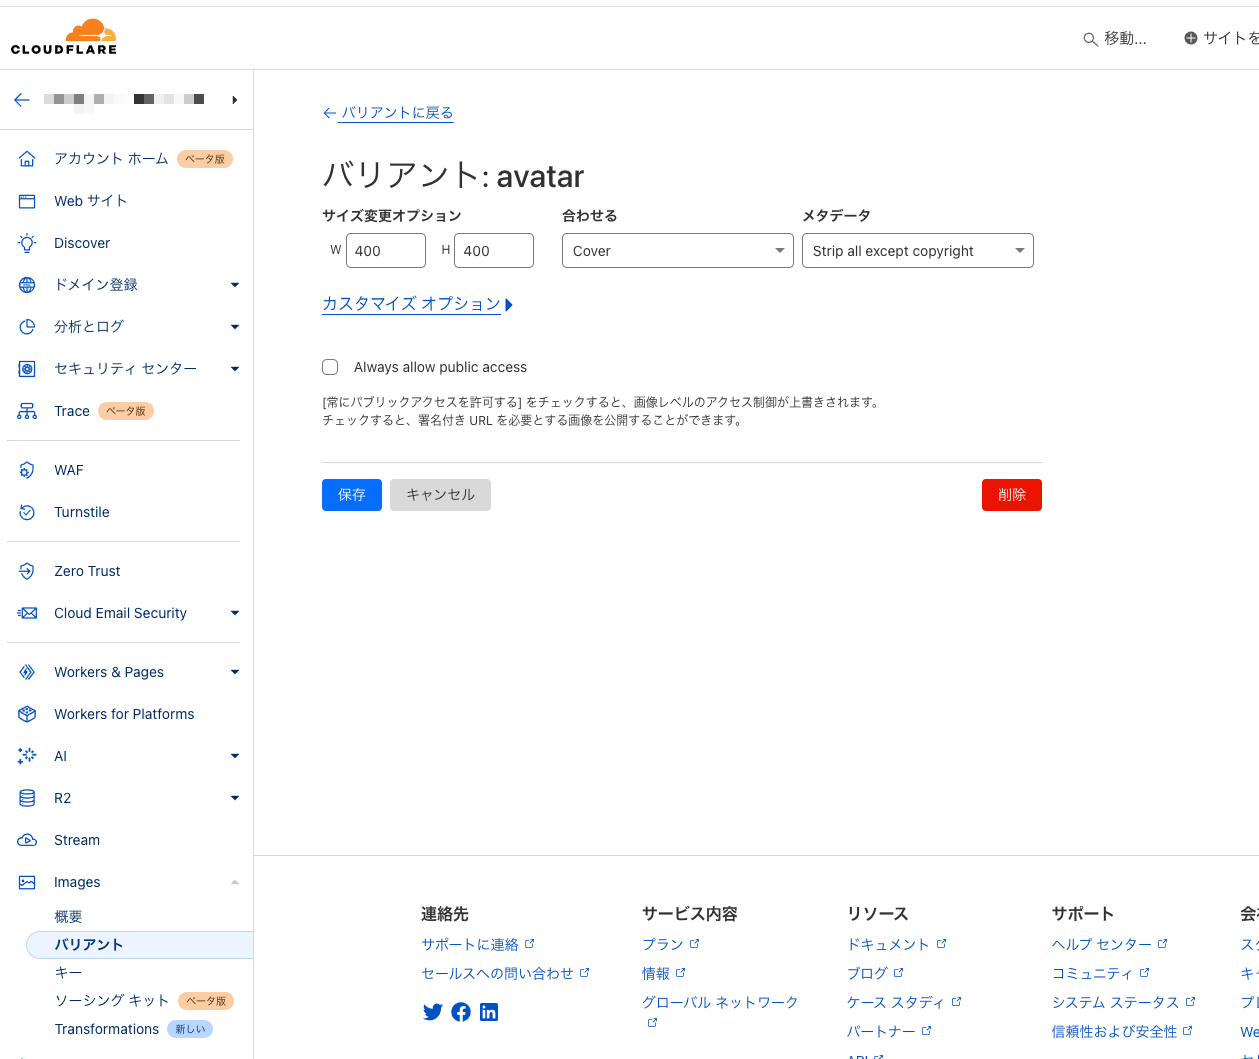Open the account switcher arrow
The height and width of the screenshot is (1059, 1259).
click(235, 100)
